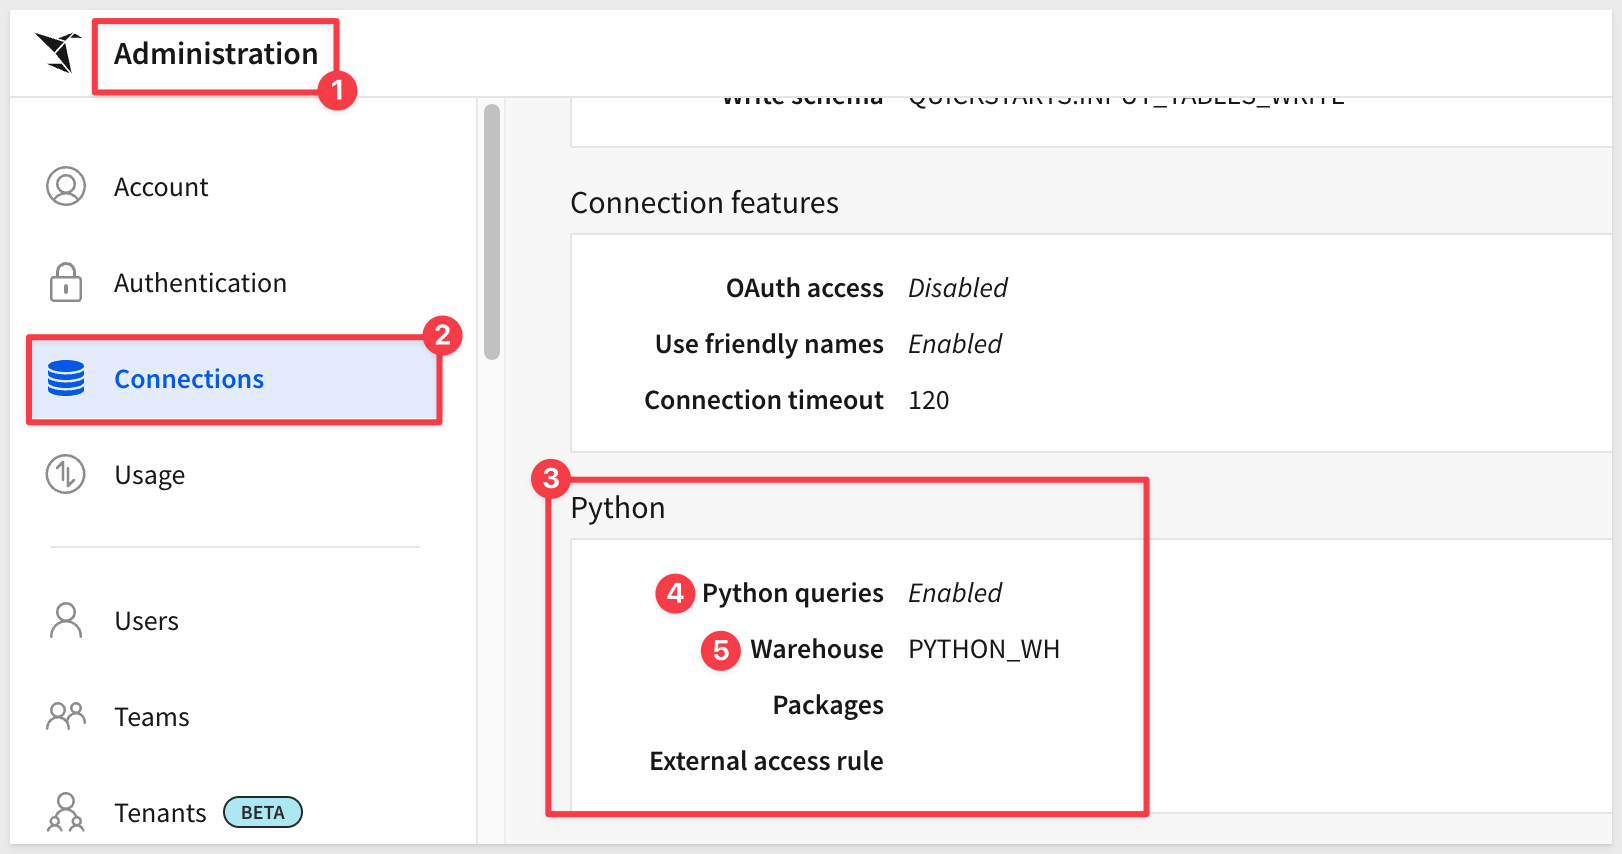Click the Authentication padlock icon
The height and width of the screenshot is (854, 1622).
[66, 283]
